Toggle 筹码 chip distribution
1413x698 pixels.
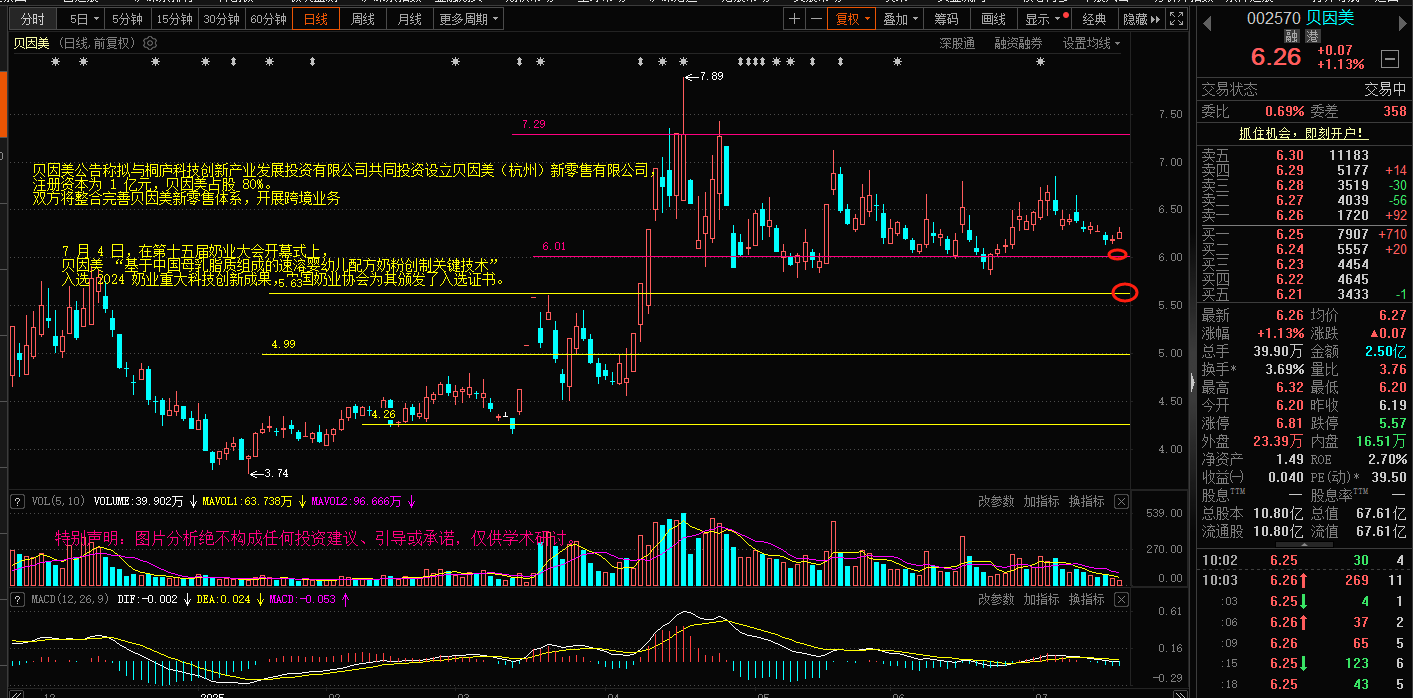pos(946,19)
